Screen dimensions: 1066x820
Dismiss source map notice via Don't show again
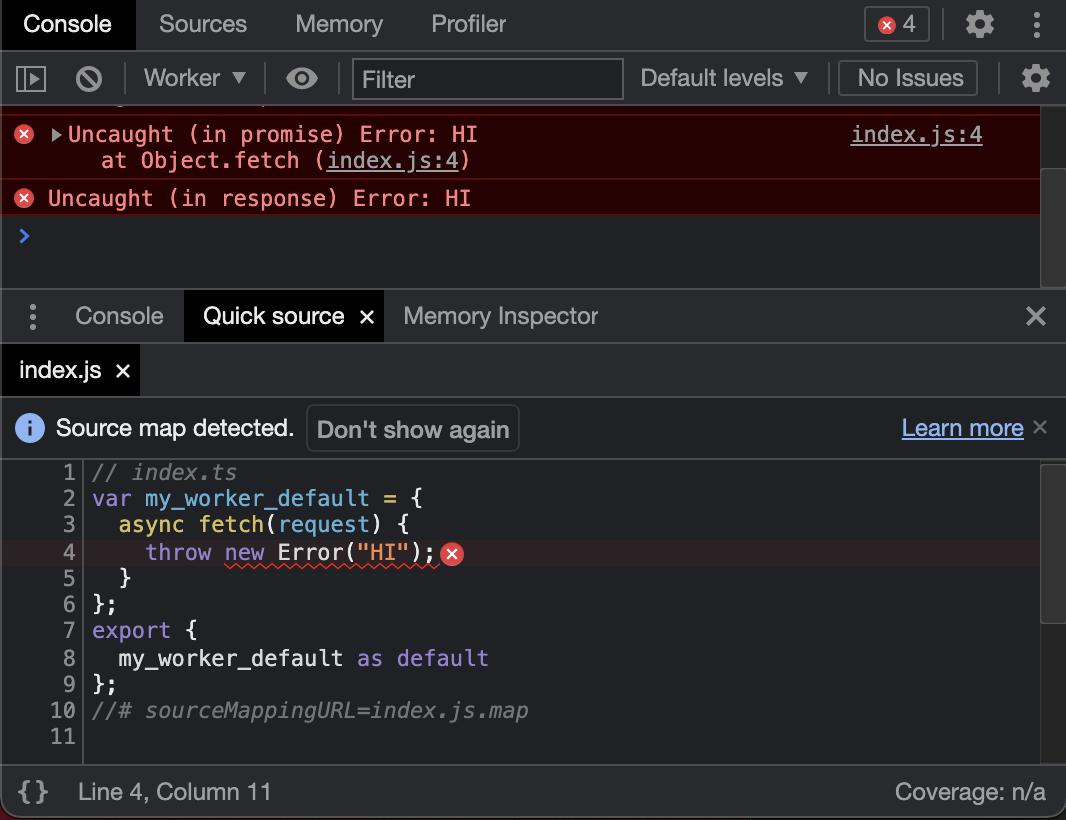click(x=413, y=428)
